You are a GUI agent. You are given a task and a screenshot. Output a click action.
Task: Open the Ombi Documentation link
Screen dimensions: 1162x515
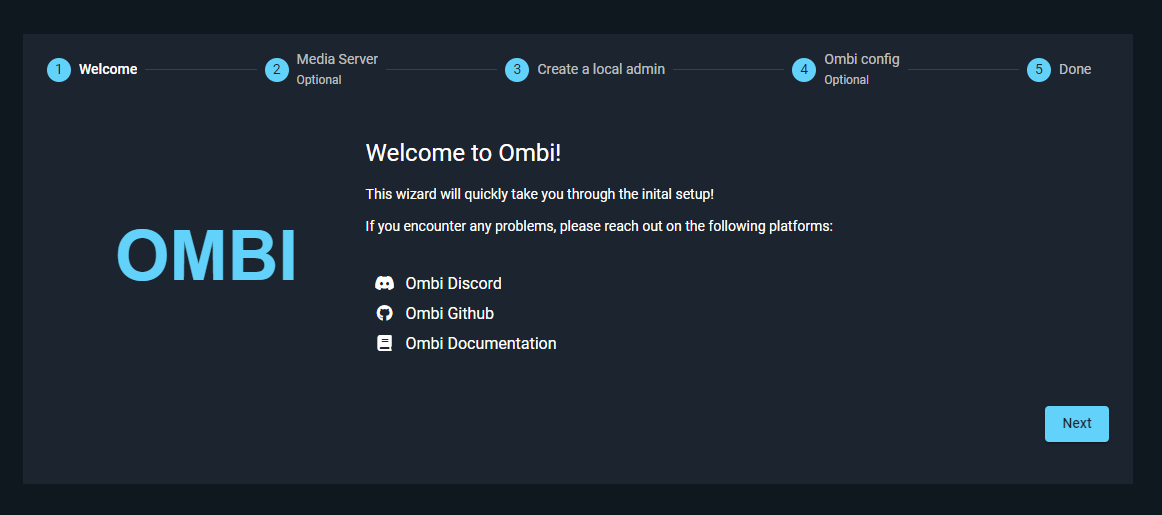[x=481, y=343]
